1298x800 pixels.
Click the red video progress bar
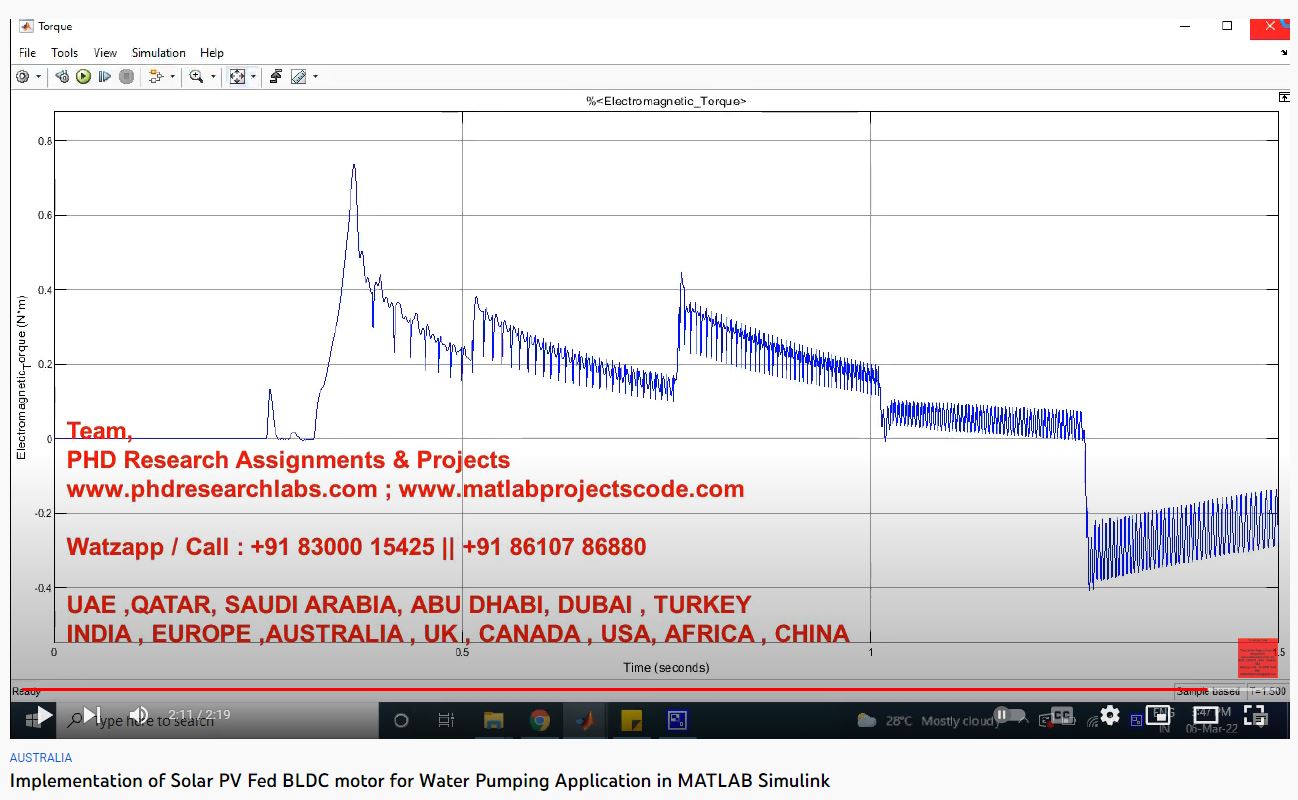click(x=600, y=689)
